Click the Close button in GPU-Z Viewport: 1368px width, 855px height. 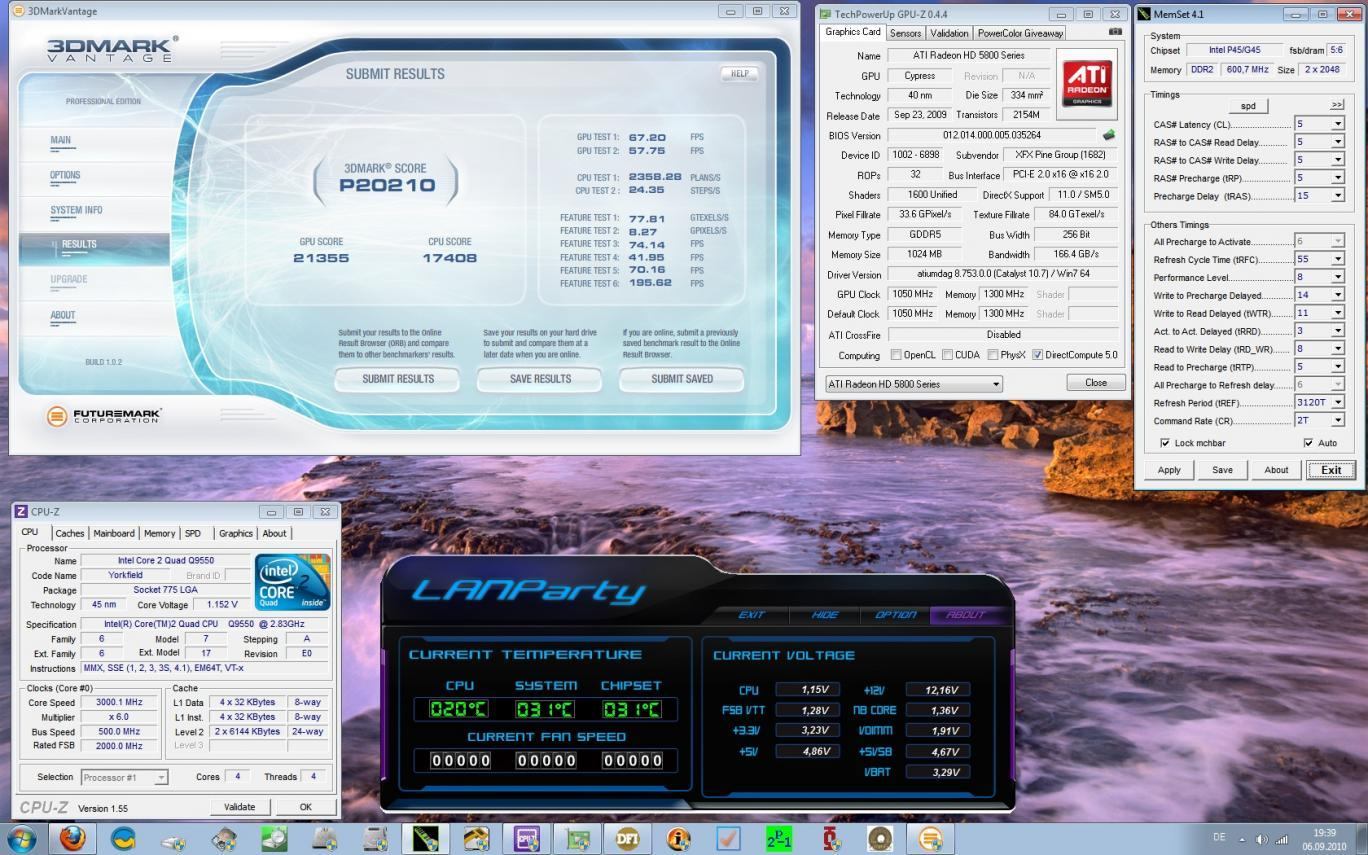[1096, 383]
